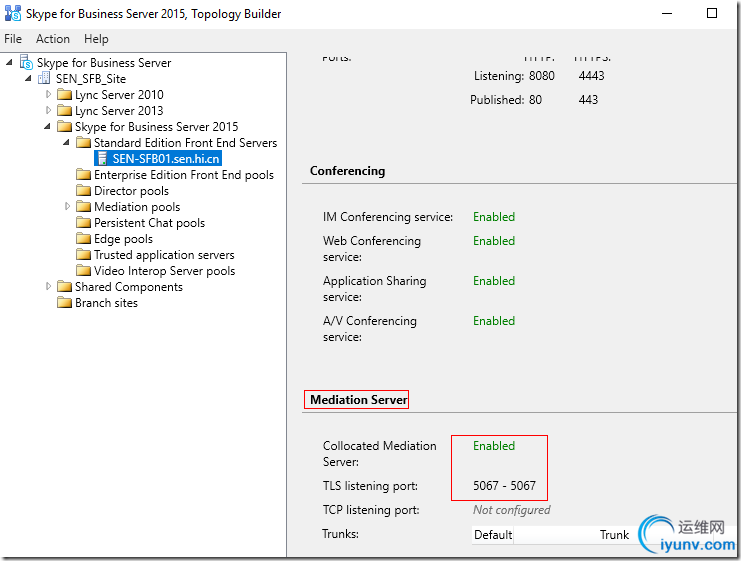Image resolution: width=741 pixels, height=561 pixels.
Task: Click the Standard Edition Front End Servers folder icon
Action: click(83, 143)
